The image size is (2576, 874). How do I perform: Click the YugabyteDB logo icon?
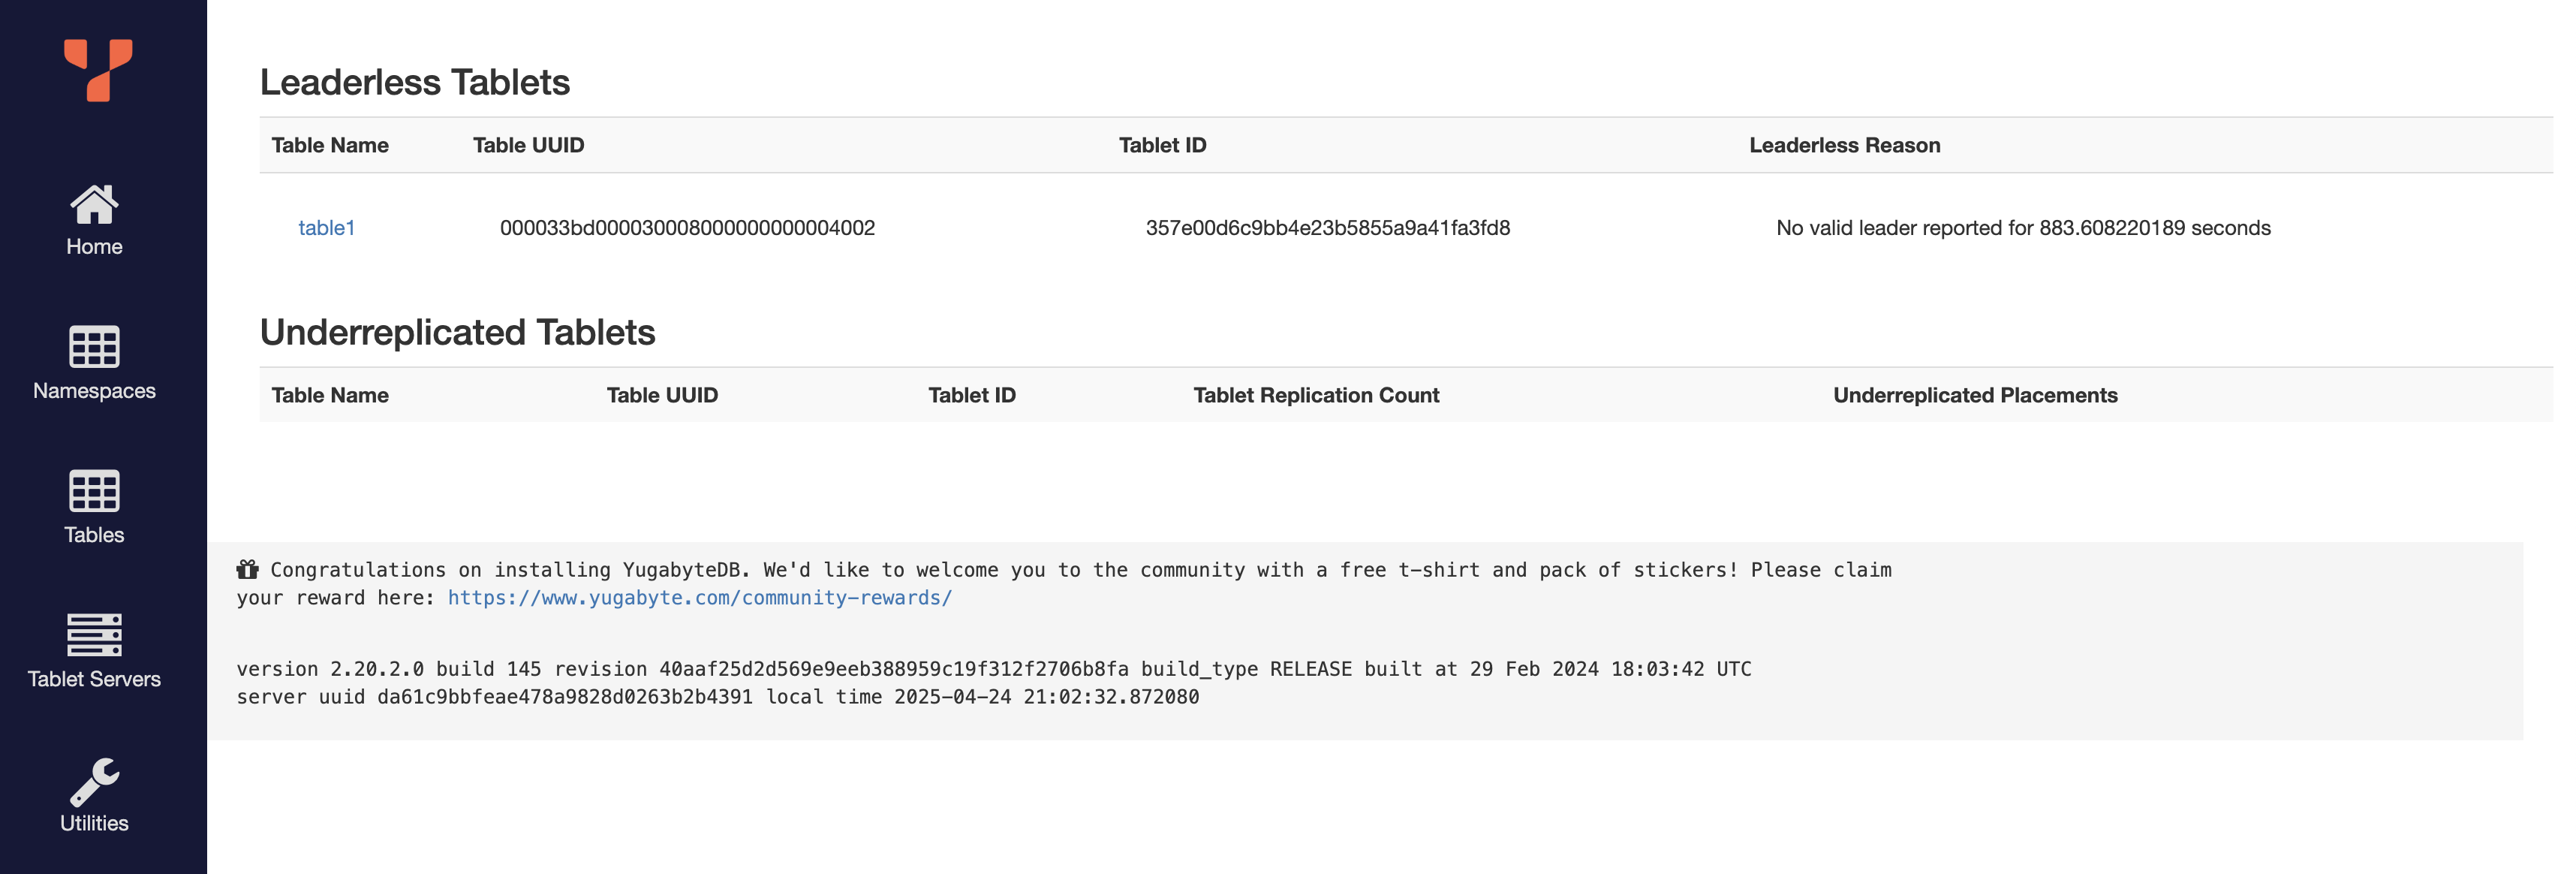(x=98, y=70)
